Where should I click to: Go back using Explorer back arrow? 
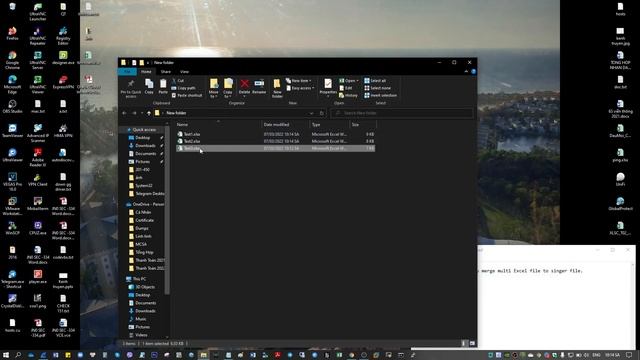click(x=124, y=113)
